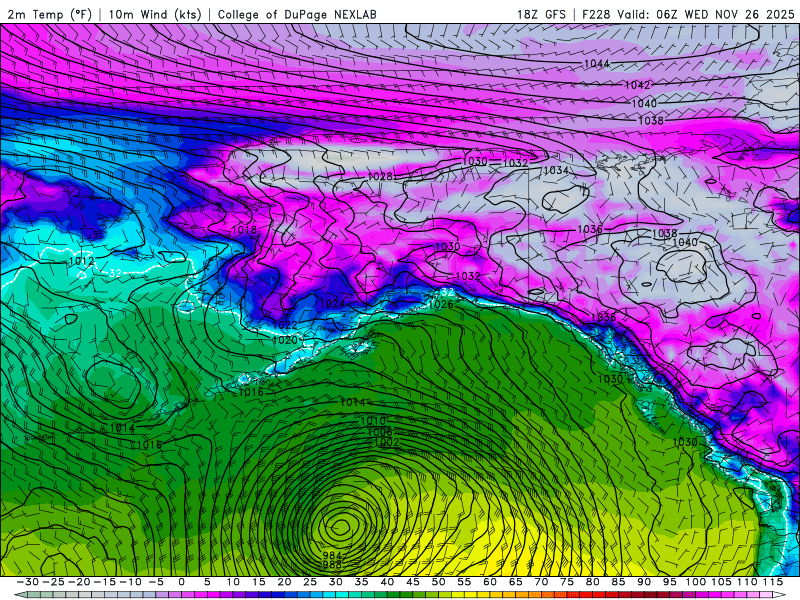Select the 1012 isobar label

click(x=81, y=261)
